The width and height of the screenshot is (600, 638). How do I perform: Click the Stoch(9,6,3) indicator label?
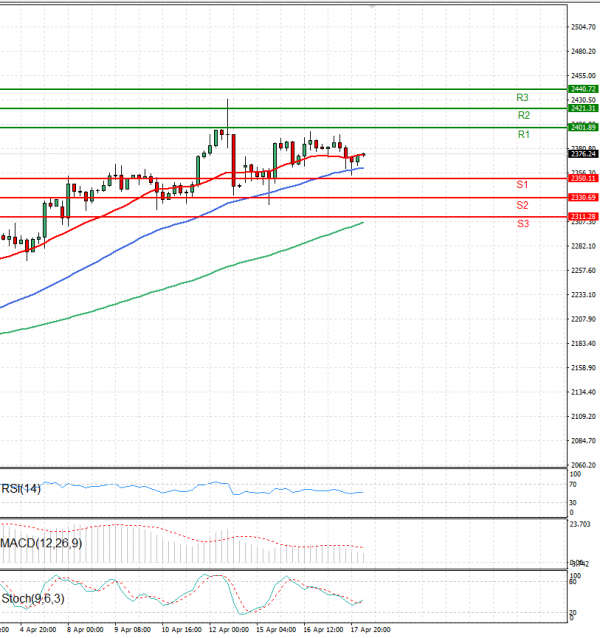(x=33, y=599)
